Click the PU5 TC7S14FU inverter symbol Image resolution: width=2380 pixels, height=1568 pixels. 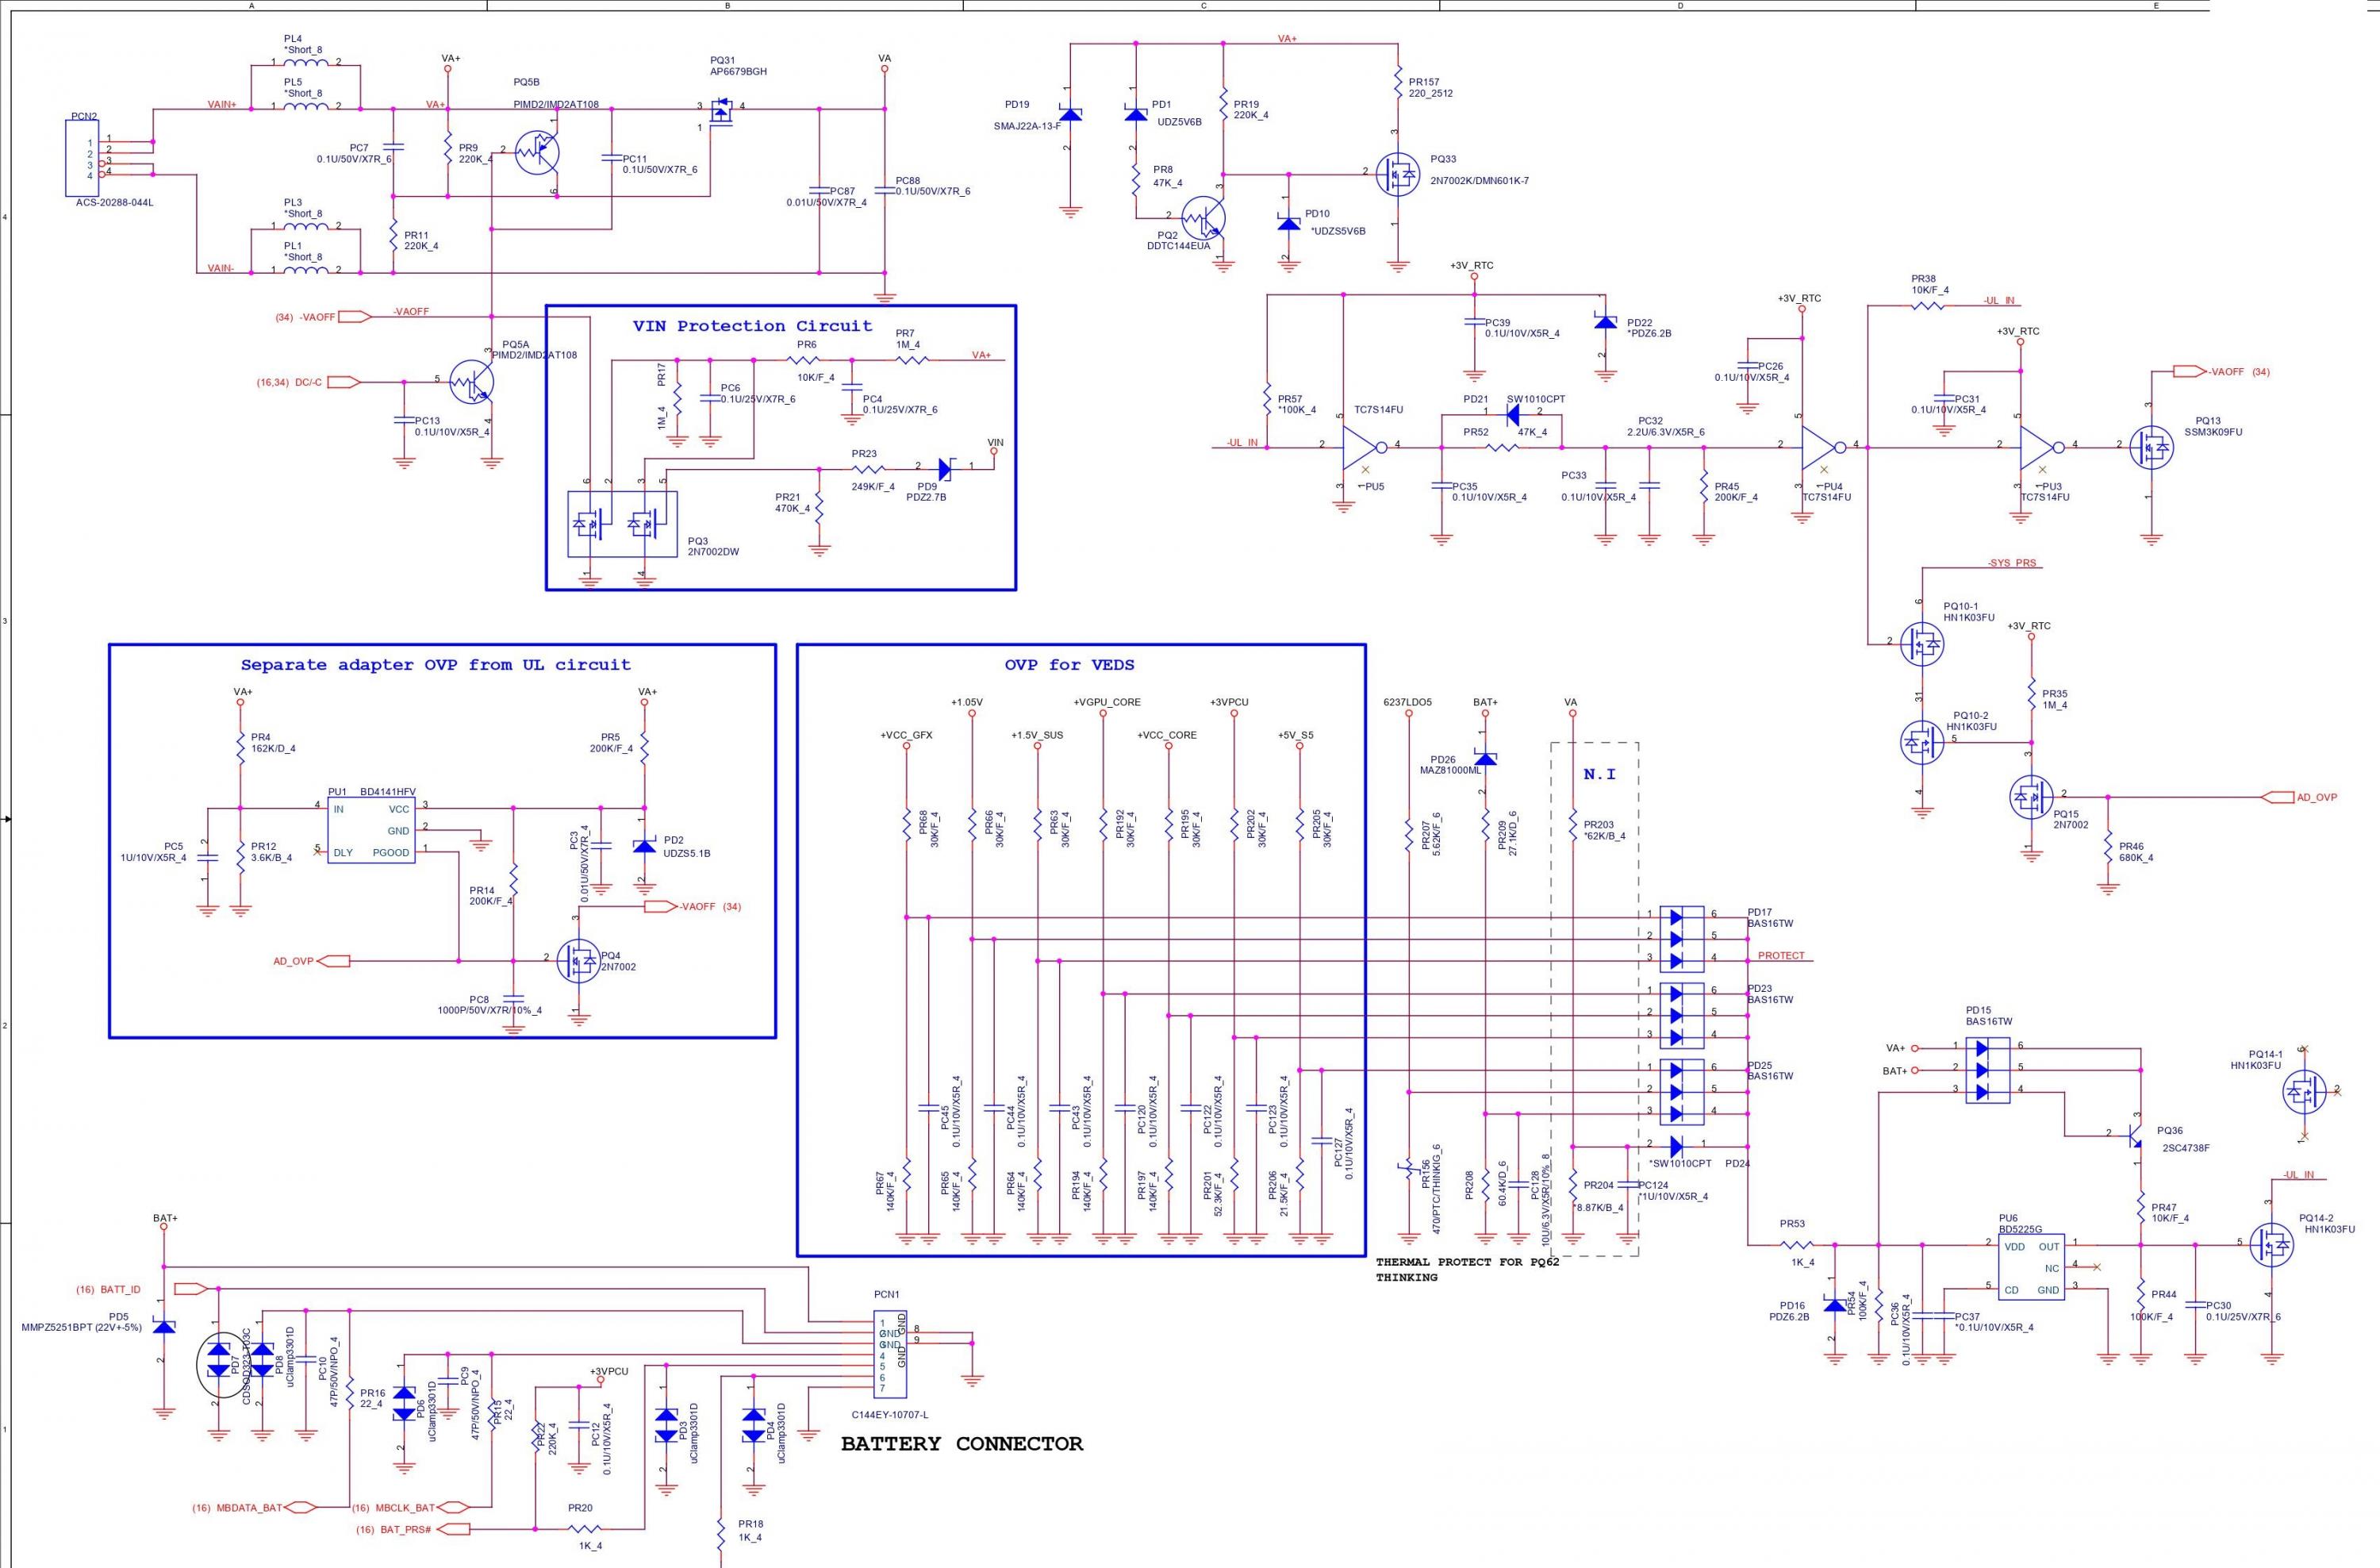pyautogui.click(x=1359, y=447)
